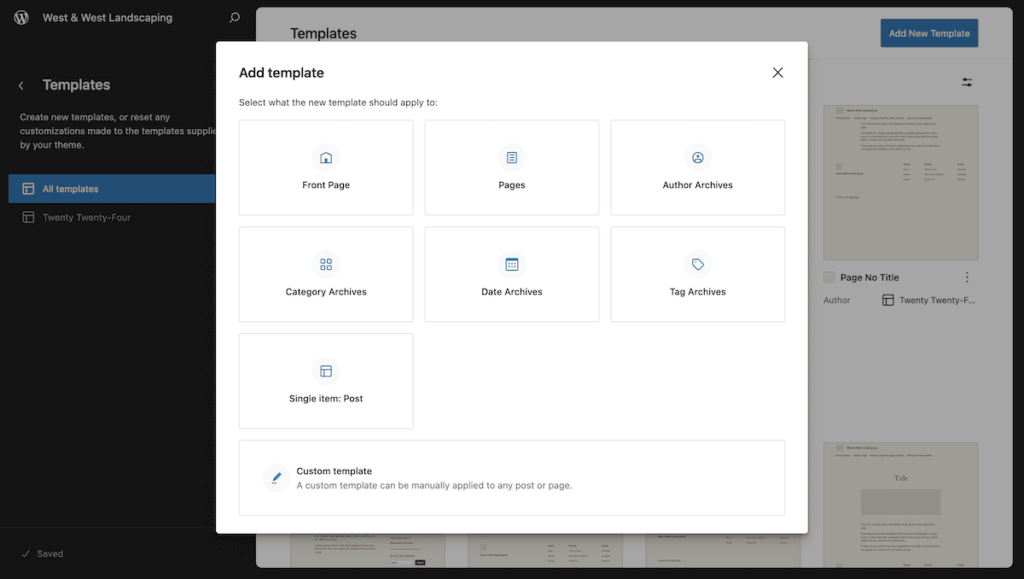Choose the Author Archives template icon

[x=697, y=157]
